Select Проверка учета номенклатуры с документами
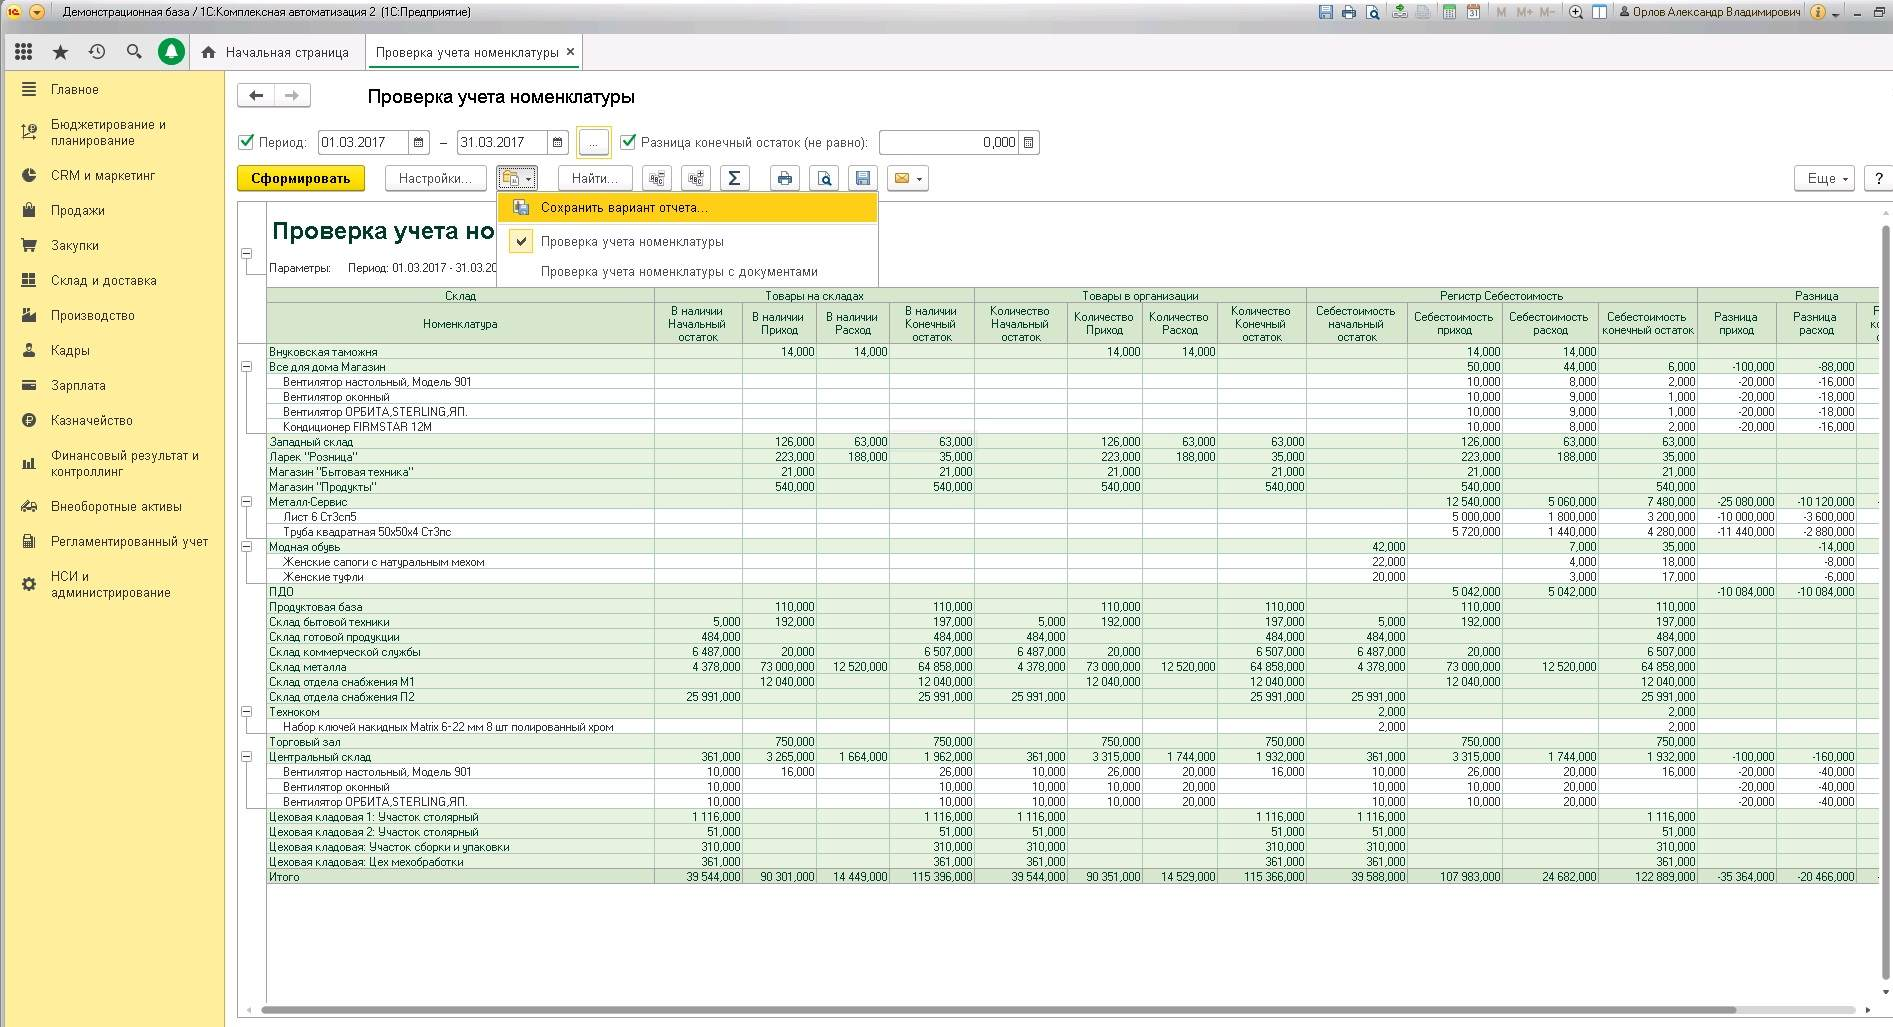This screenshot has width=1893, height=1027. (x=688, y=271)
